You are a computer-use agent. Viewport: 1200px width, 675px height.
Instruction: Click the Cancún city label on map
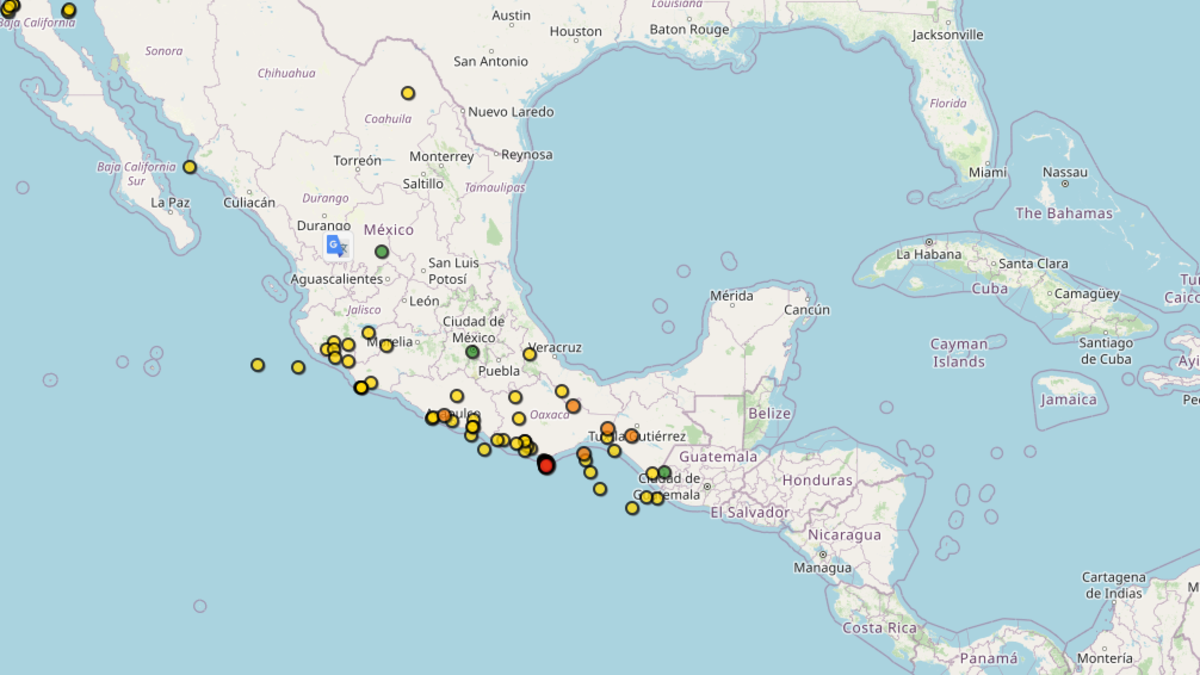point(807,310)
